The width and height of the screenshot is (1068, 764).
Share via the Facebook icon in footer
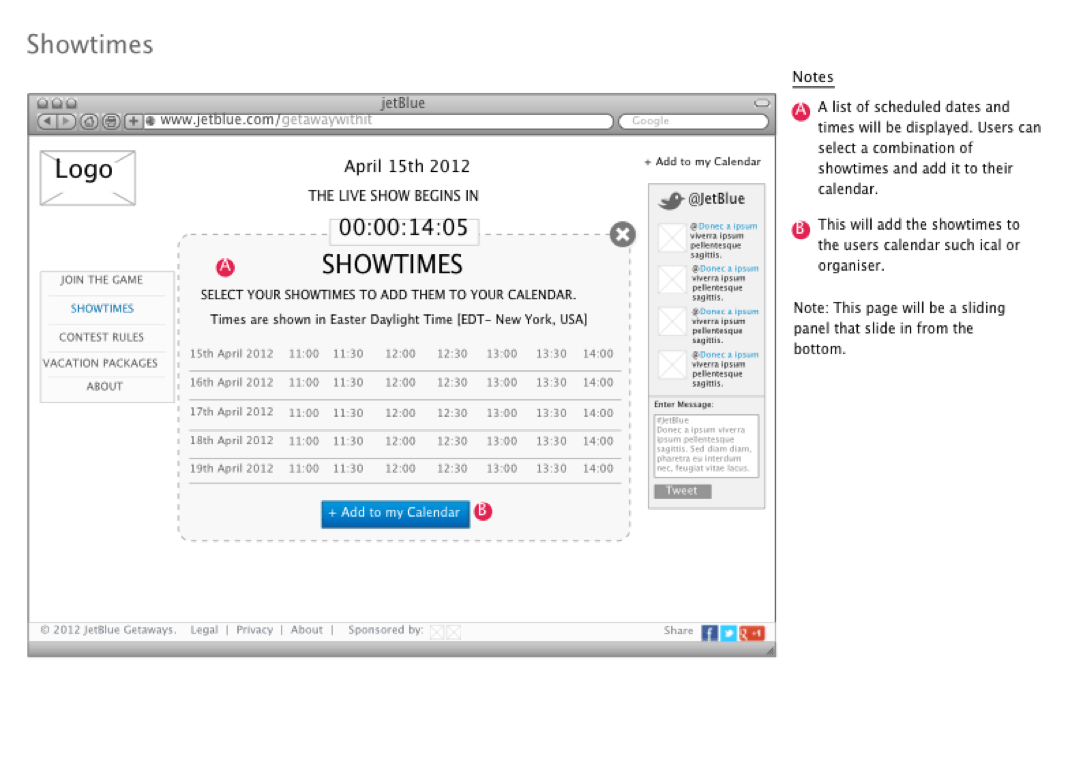coord(709,633)
